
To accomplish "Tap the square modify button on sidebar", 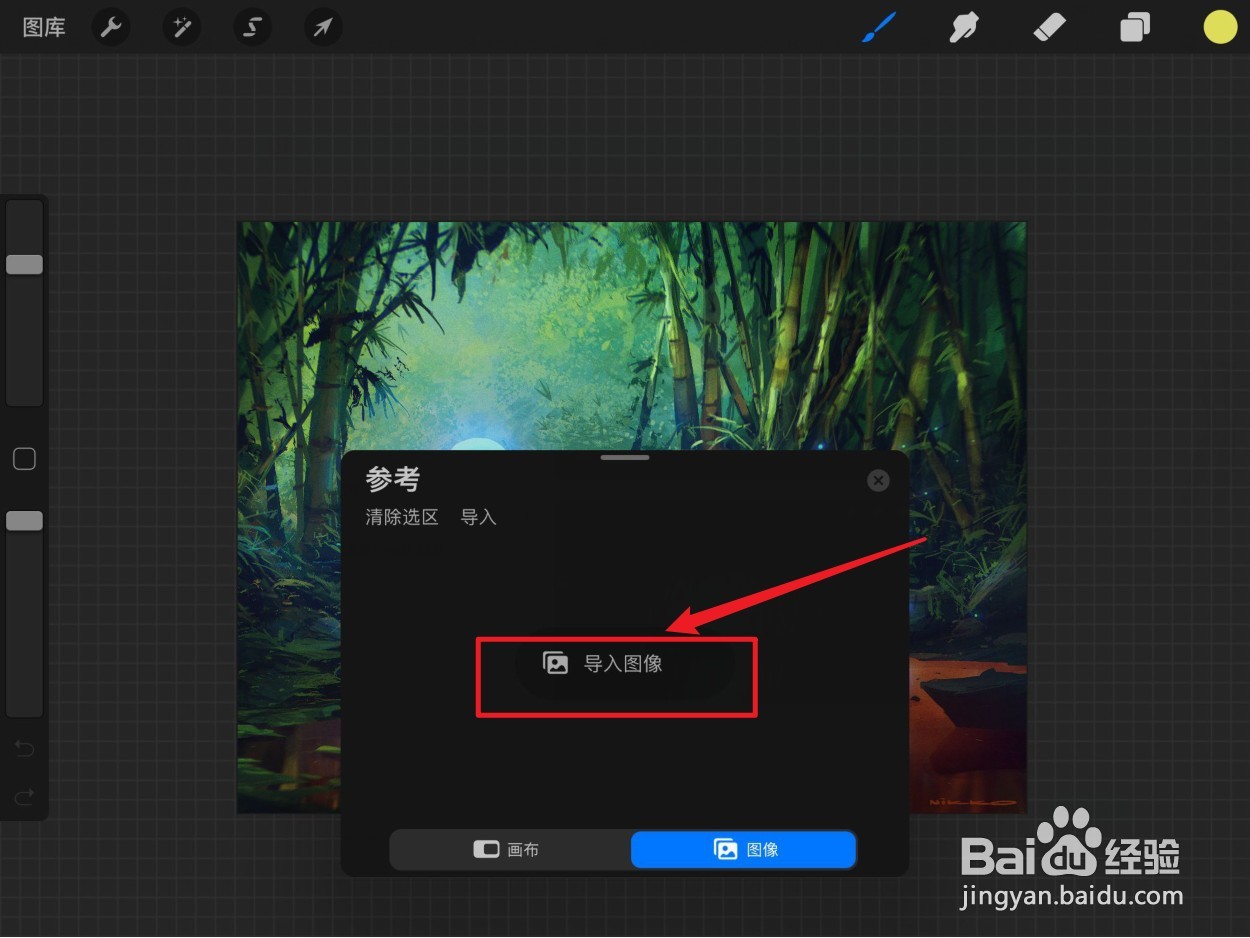I will coord(24,459).
